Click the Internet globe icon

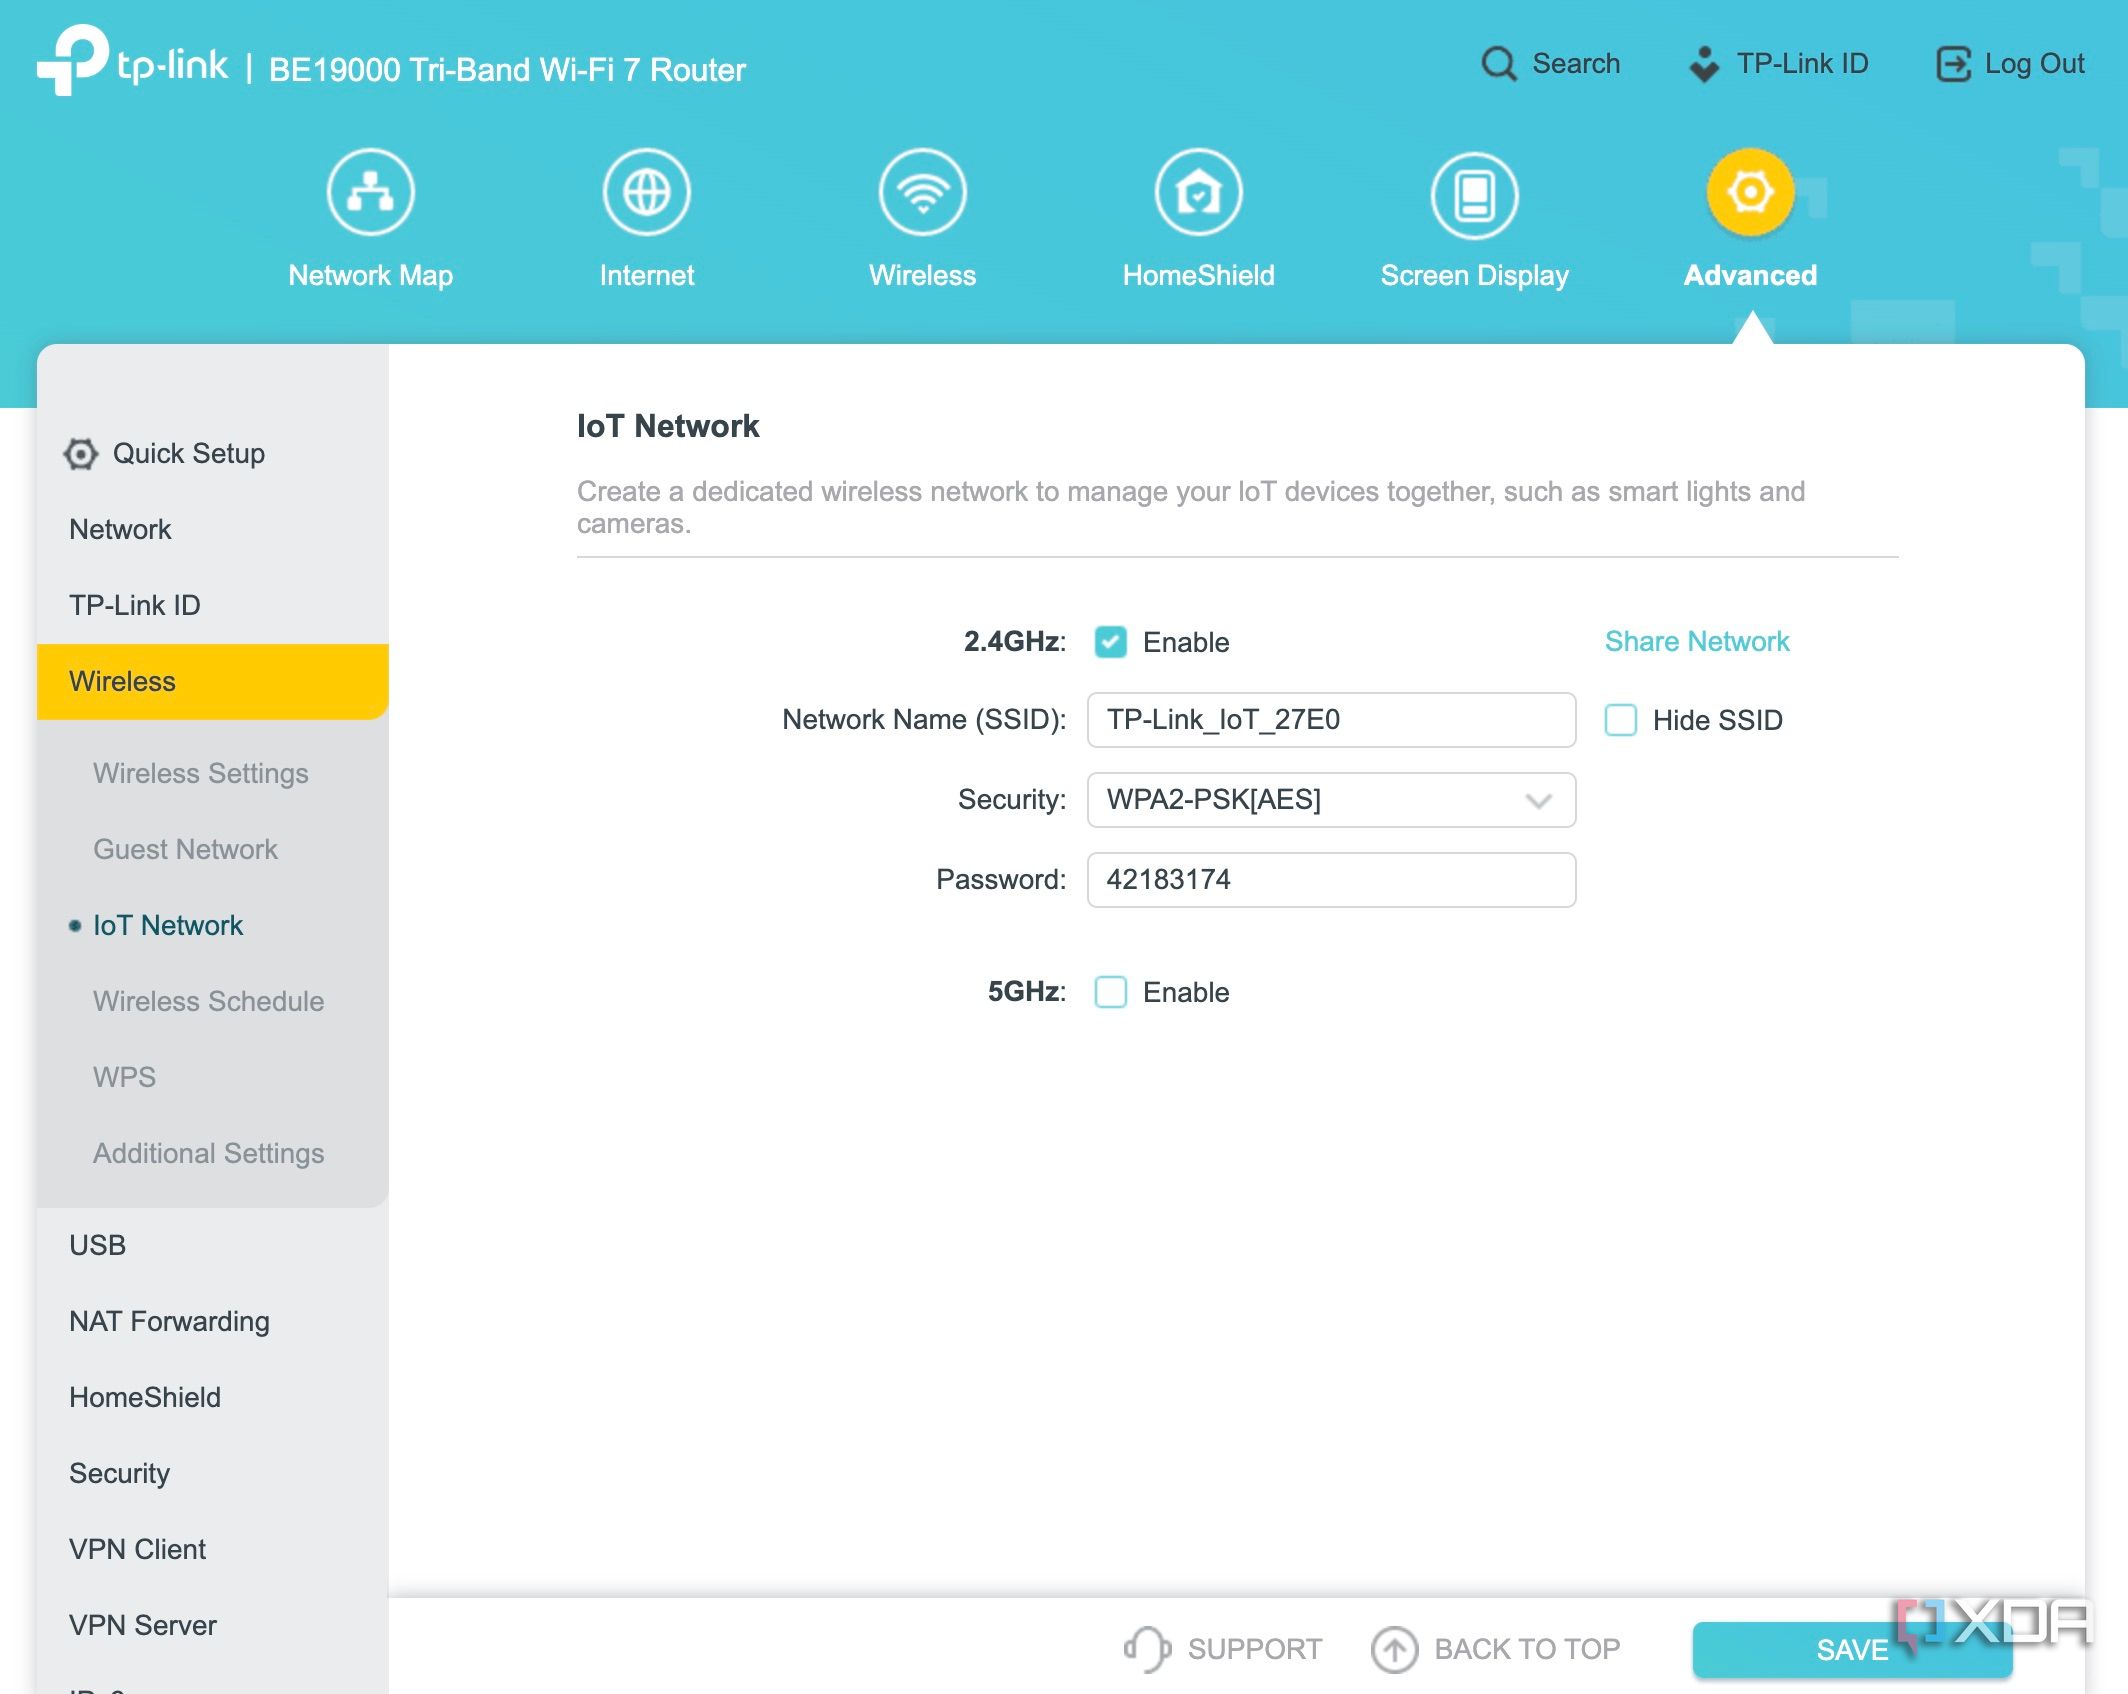[646, 192]
